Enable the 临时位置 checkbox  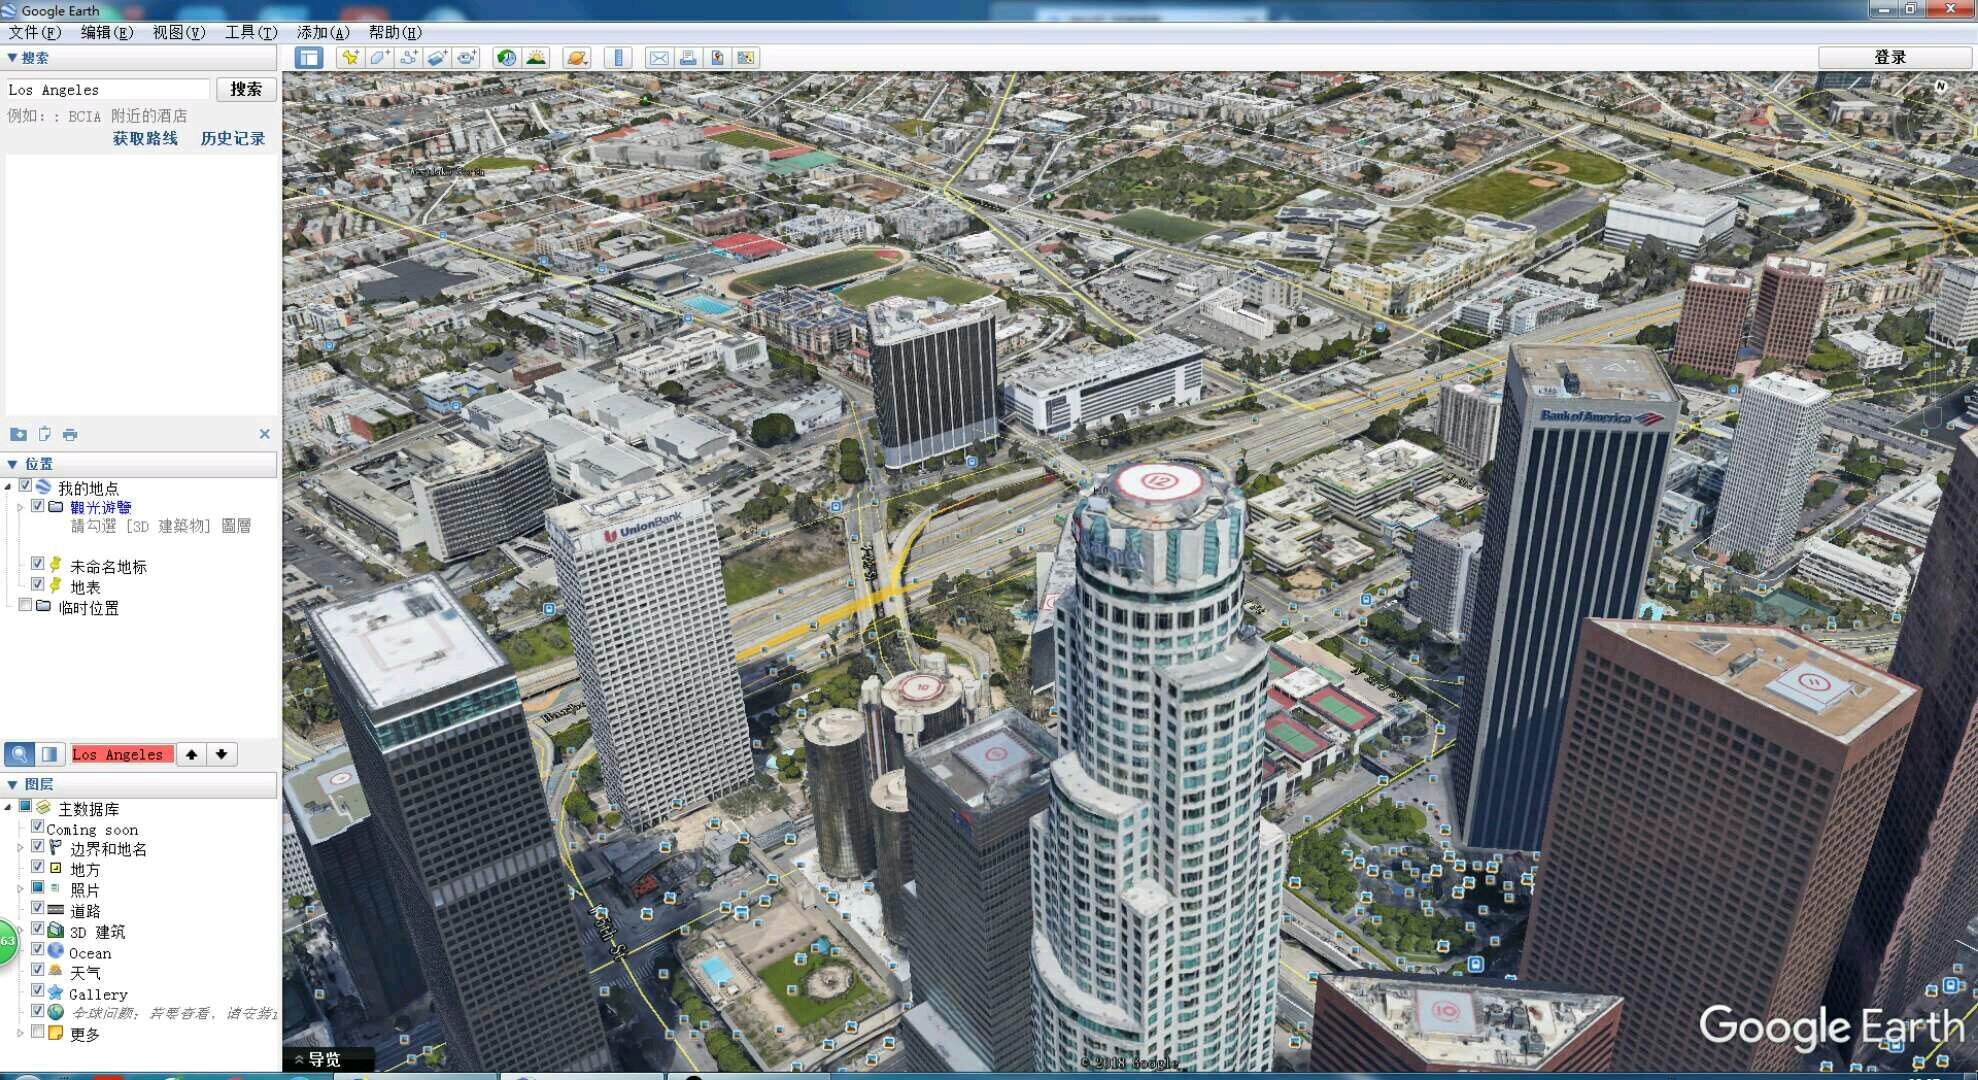pos(25,605)
